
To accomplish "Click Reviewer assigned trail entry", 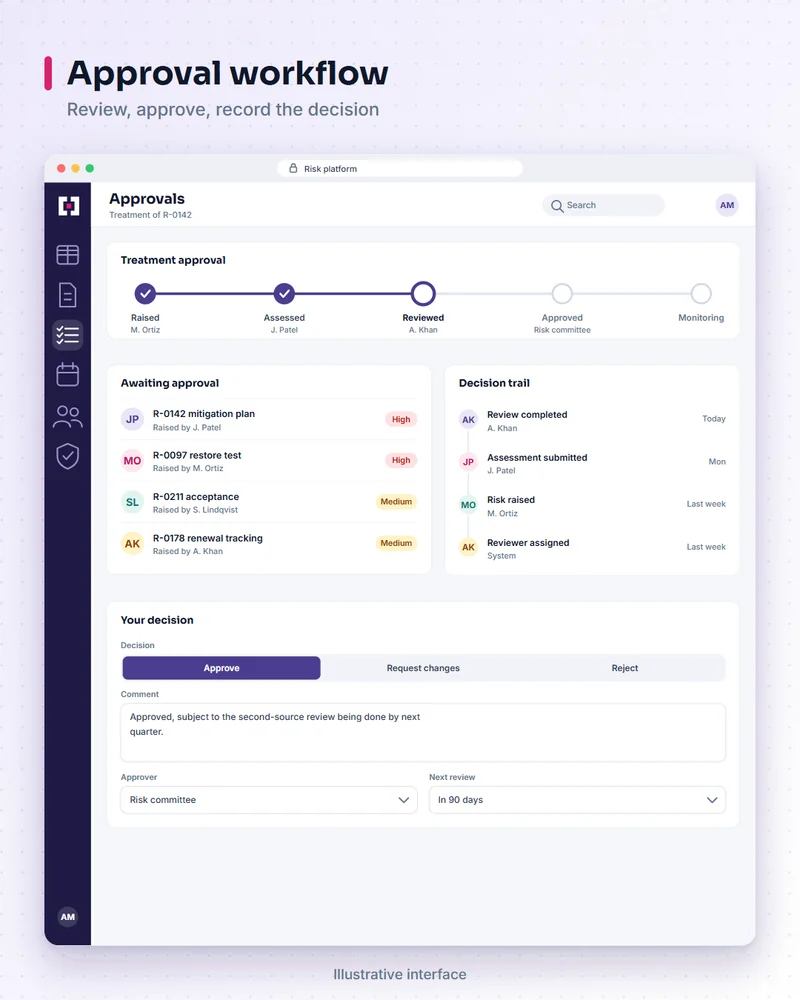I will pos(592,548).
